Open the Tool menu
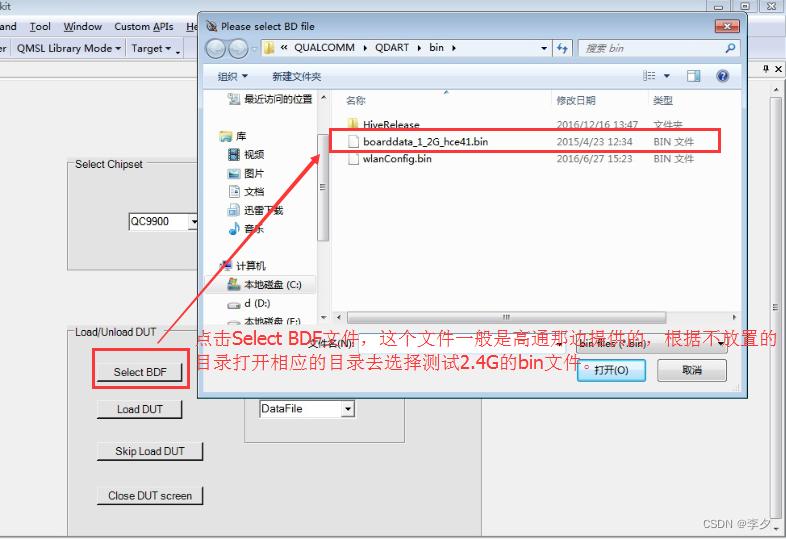This screenshot has height=539, width=786. point(40,27)
